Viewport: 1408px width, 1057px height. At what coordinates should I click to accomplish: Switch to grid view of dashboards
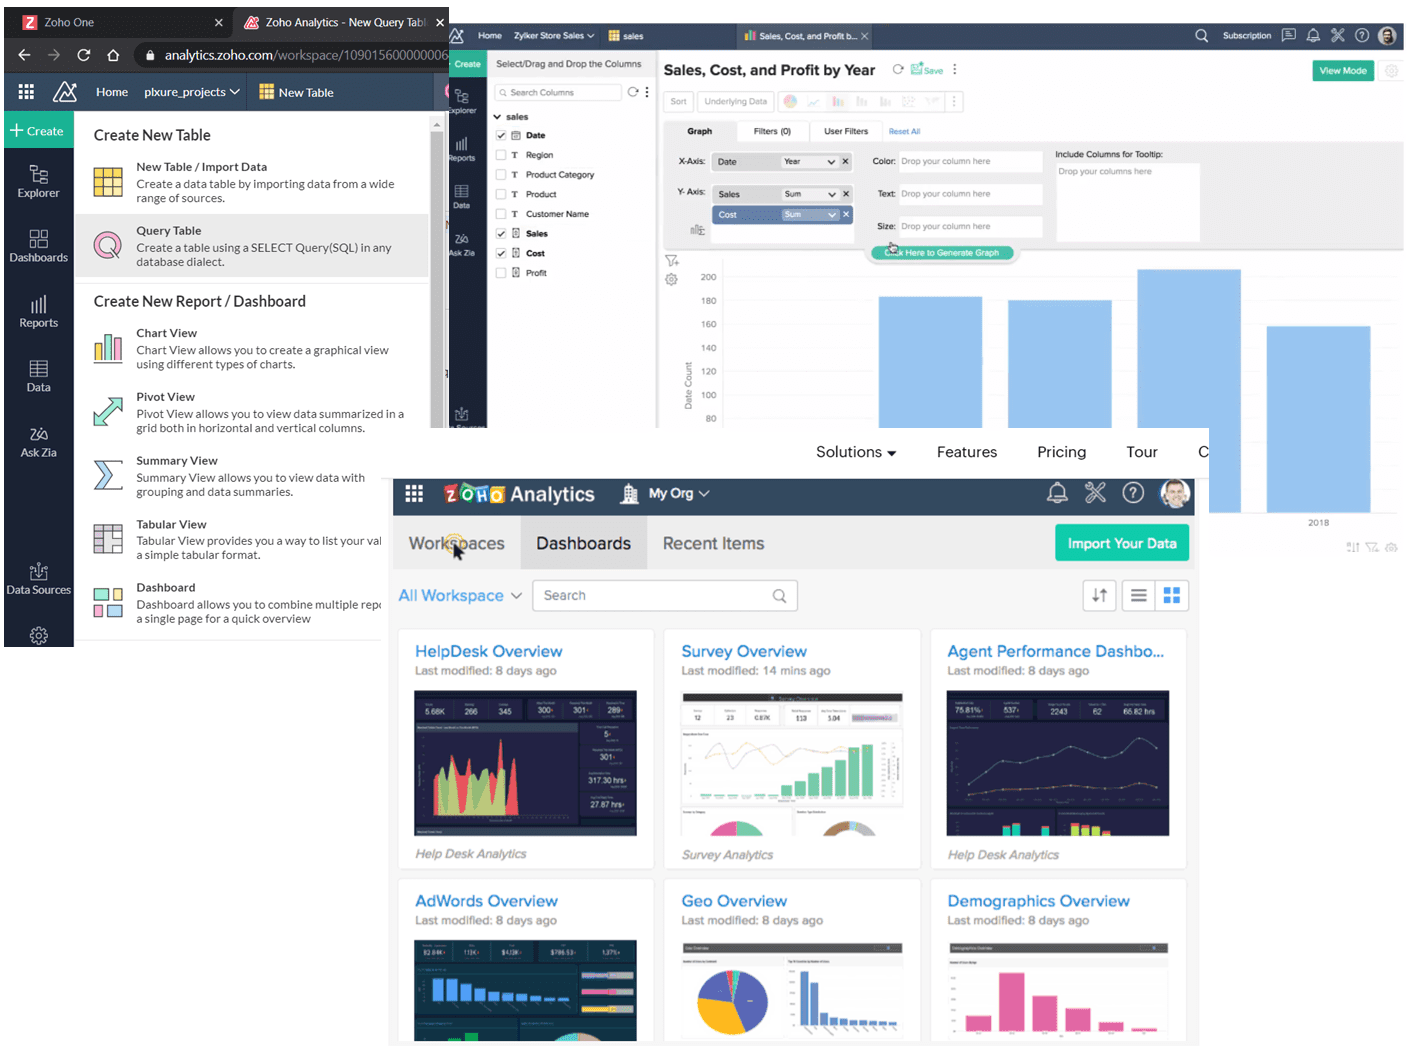(1171, 596)
